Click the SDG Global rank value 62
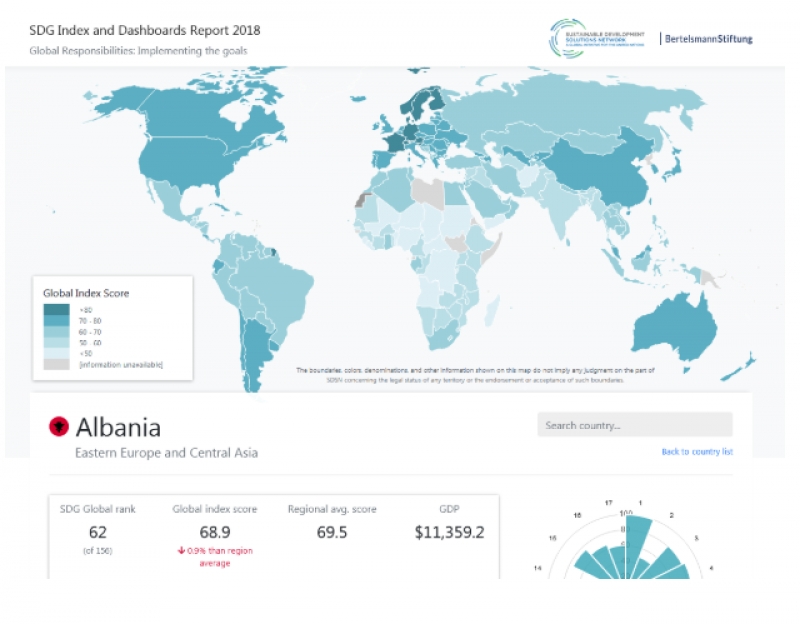 point(97,532)
